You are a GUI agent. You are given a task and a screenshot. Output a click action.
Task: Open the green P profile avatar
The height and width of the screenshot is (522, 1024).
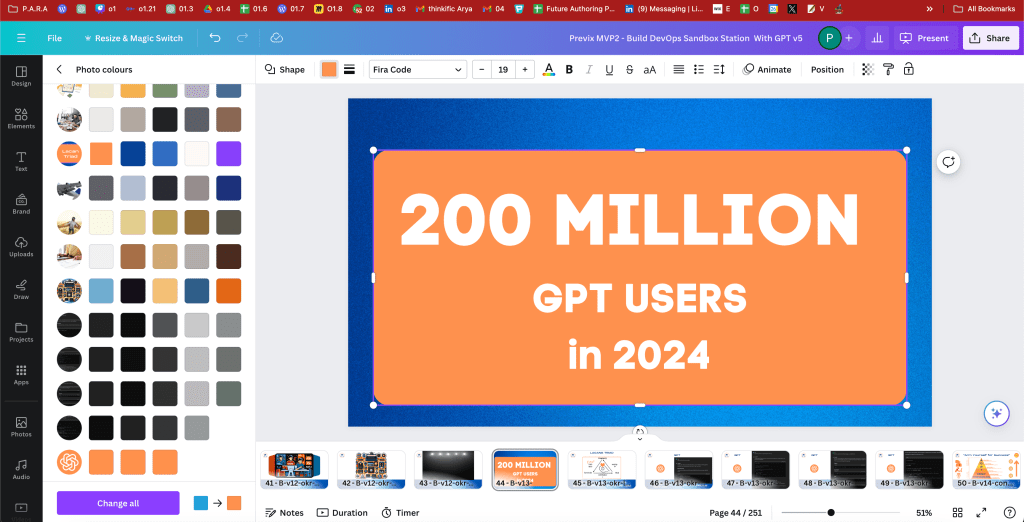(x=829, y=38)
